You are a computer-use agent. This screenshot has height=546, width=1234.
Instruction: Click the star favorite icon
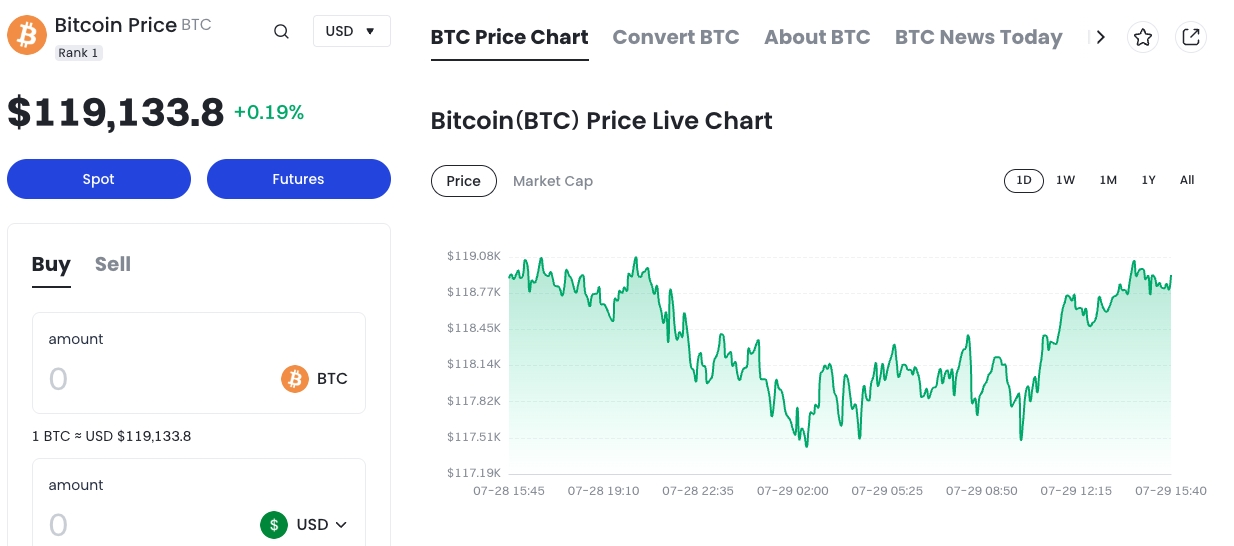(1143, 37)
